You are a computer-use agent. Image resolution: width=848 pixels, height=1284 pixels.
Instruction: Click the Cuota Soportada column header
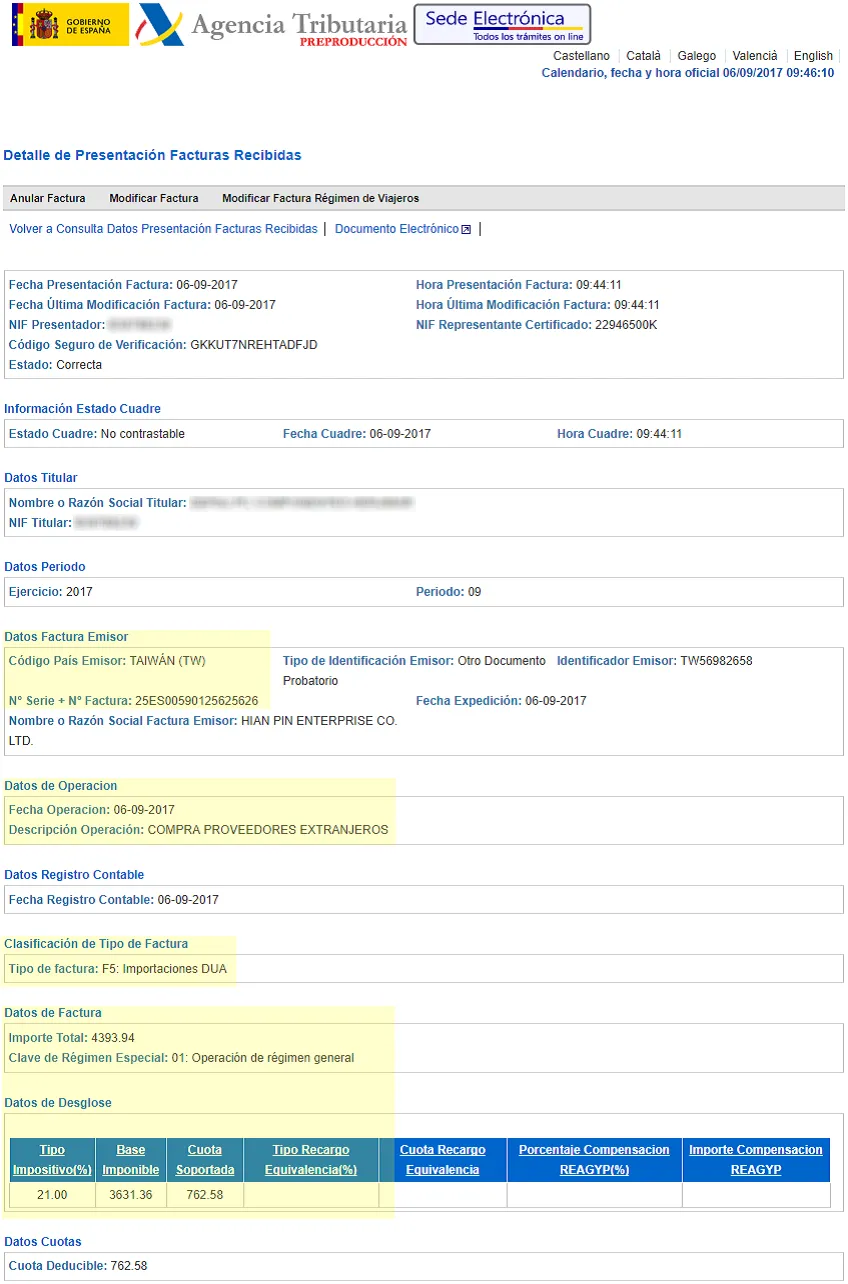(x=205, y=1160)
